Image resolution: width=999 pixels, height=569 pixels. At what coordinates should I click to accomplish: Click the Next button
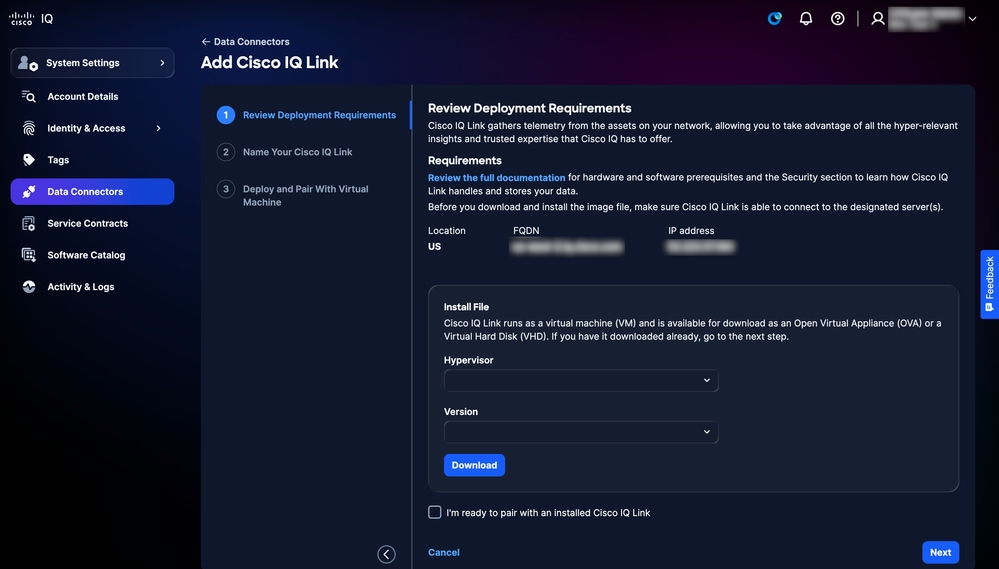[940, 552]
